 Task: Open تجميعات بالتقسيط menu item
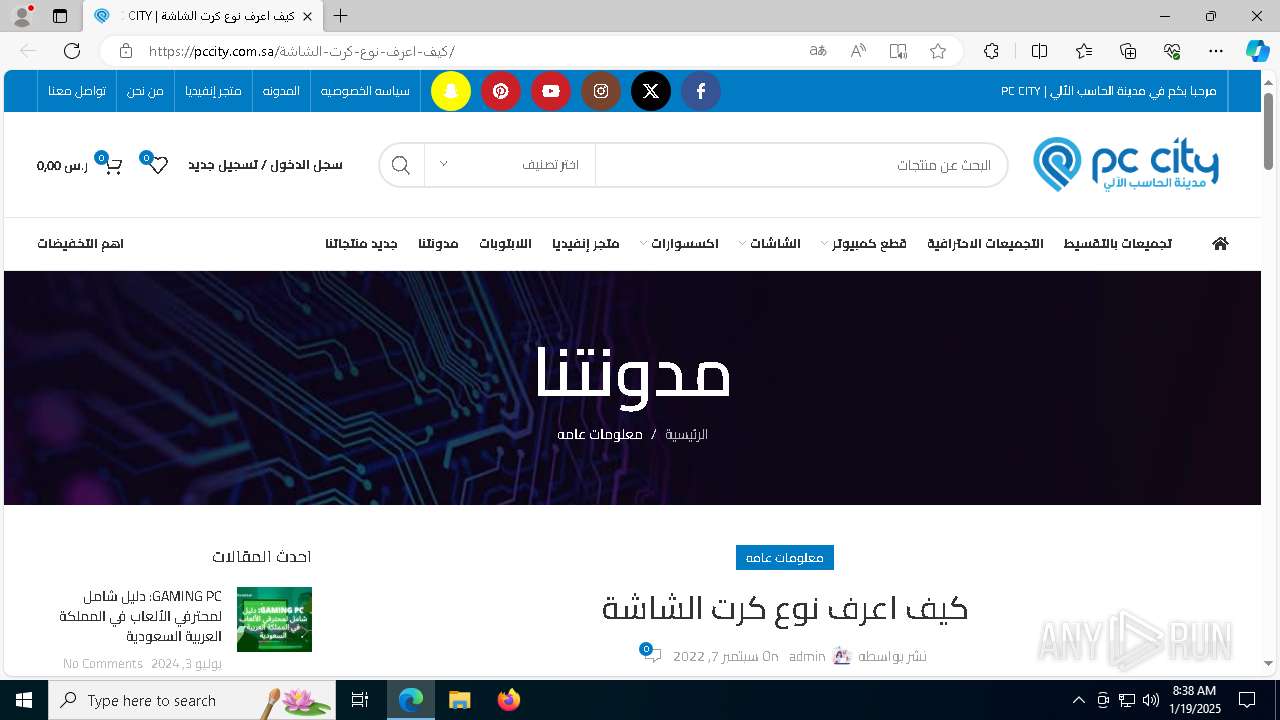[x=1117, y=244]
